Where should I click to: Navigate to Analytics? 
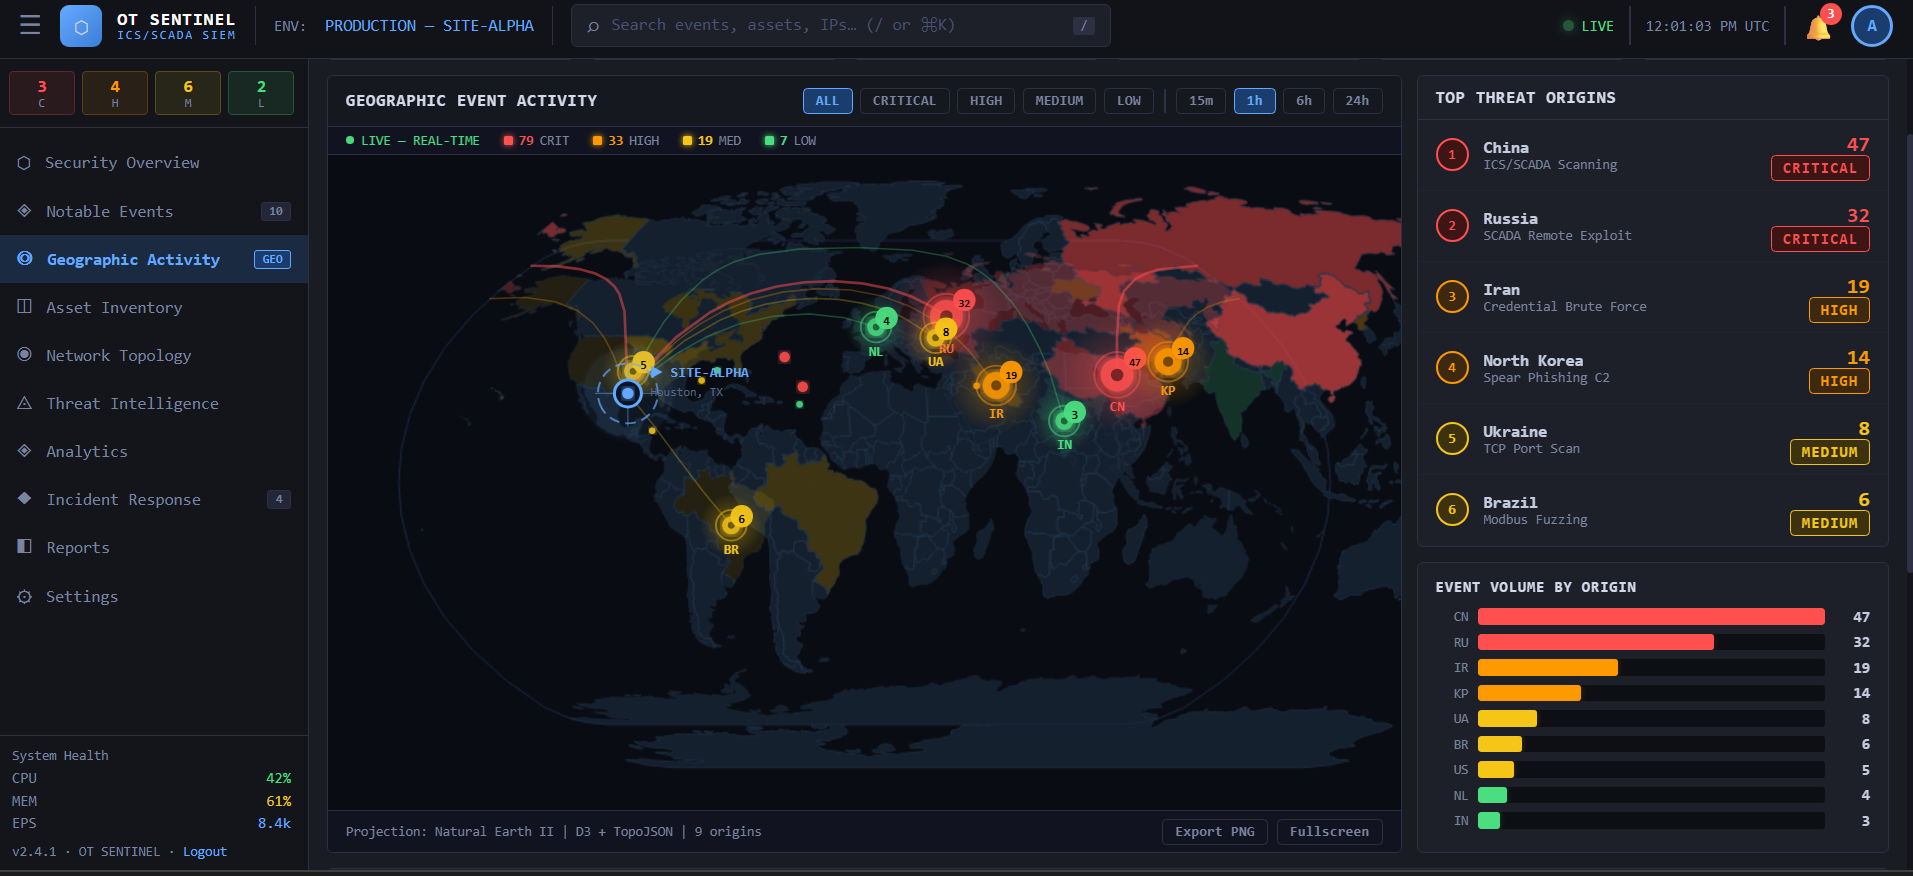(154, 451)
